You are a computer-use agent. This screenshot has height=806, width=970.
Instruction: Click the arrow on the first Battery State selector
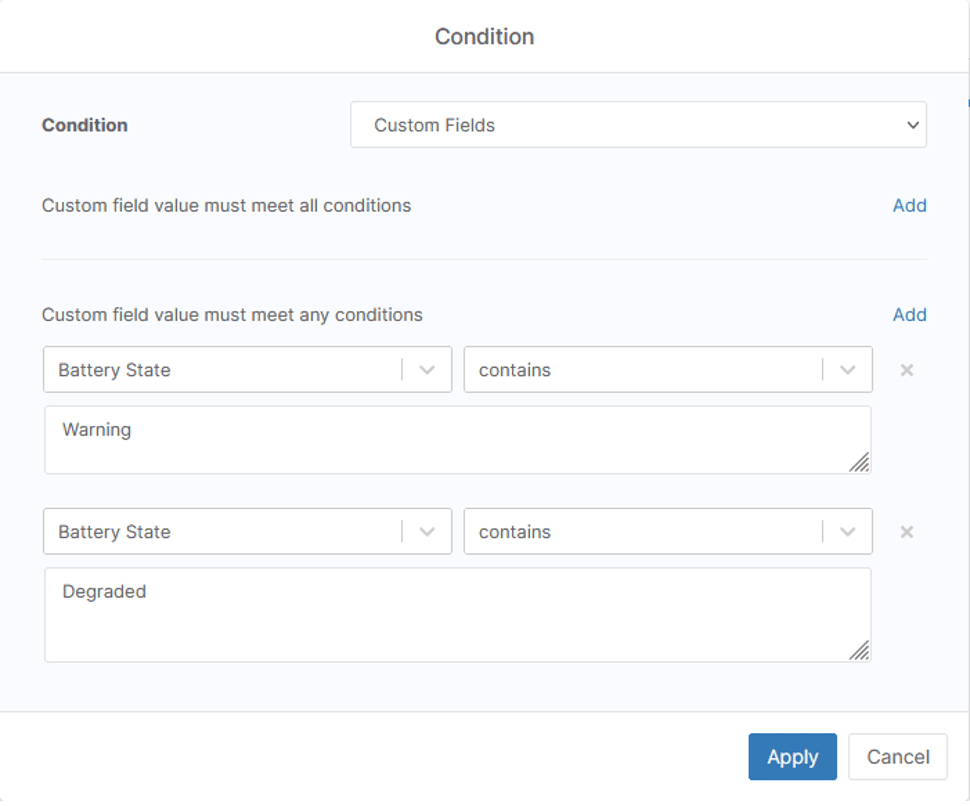tap(428, 369)
